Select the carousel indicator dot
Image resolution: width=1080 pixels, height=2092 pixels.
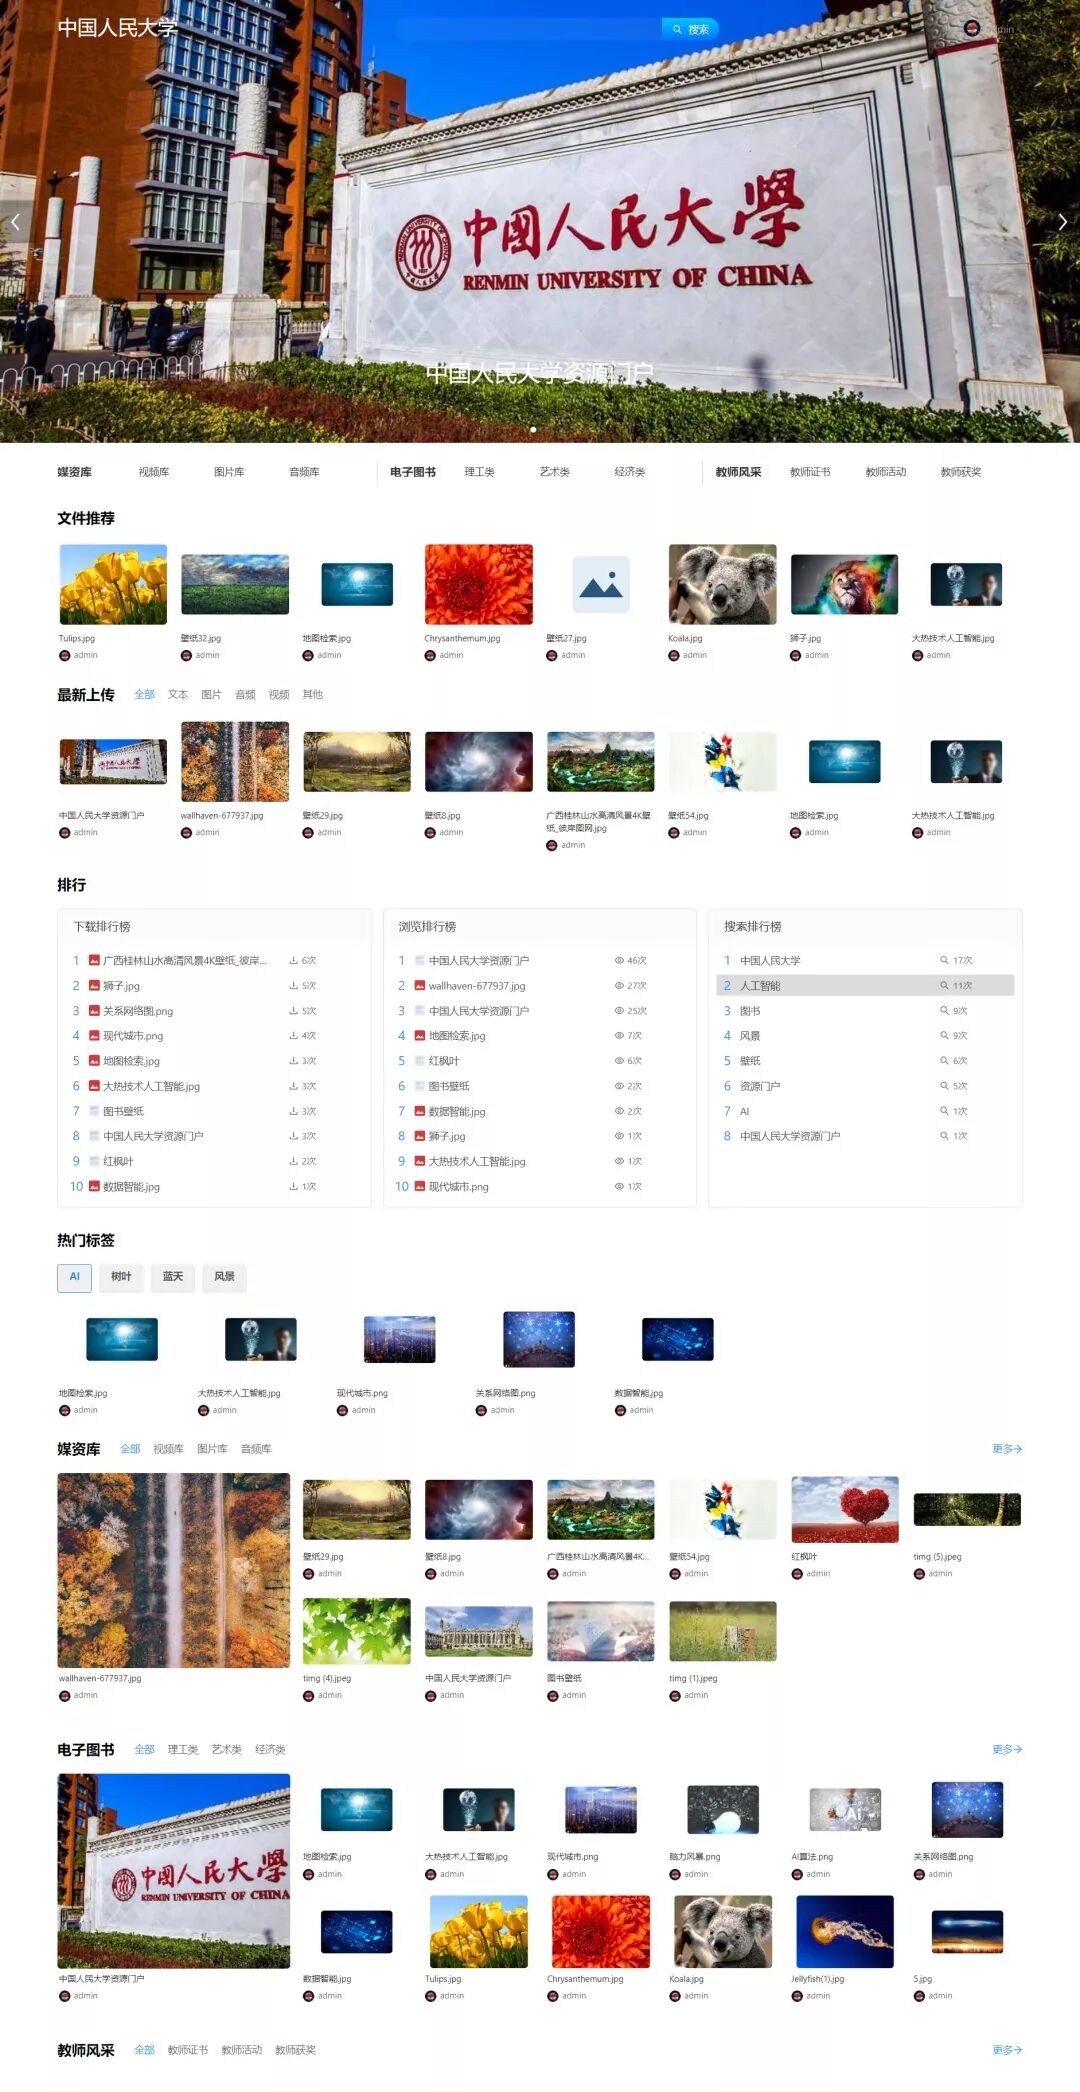[533, 430]
